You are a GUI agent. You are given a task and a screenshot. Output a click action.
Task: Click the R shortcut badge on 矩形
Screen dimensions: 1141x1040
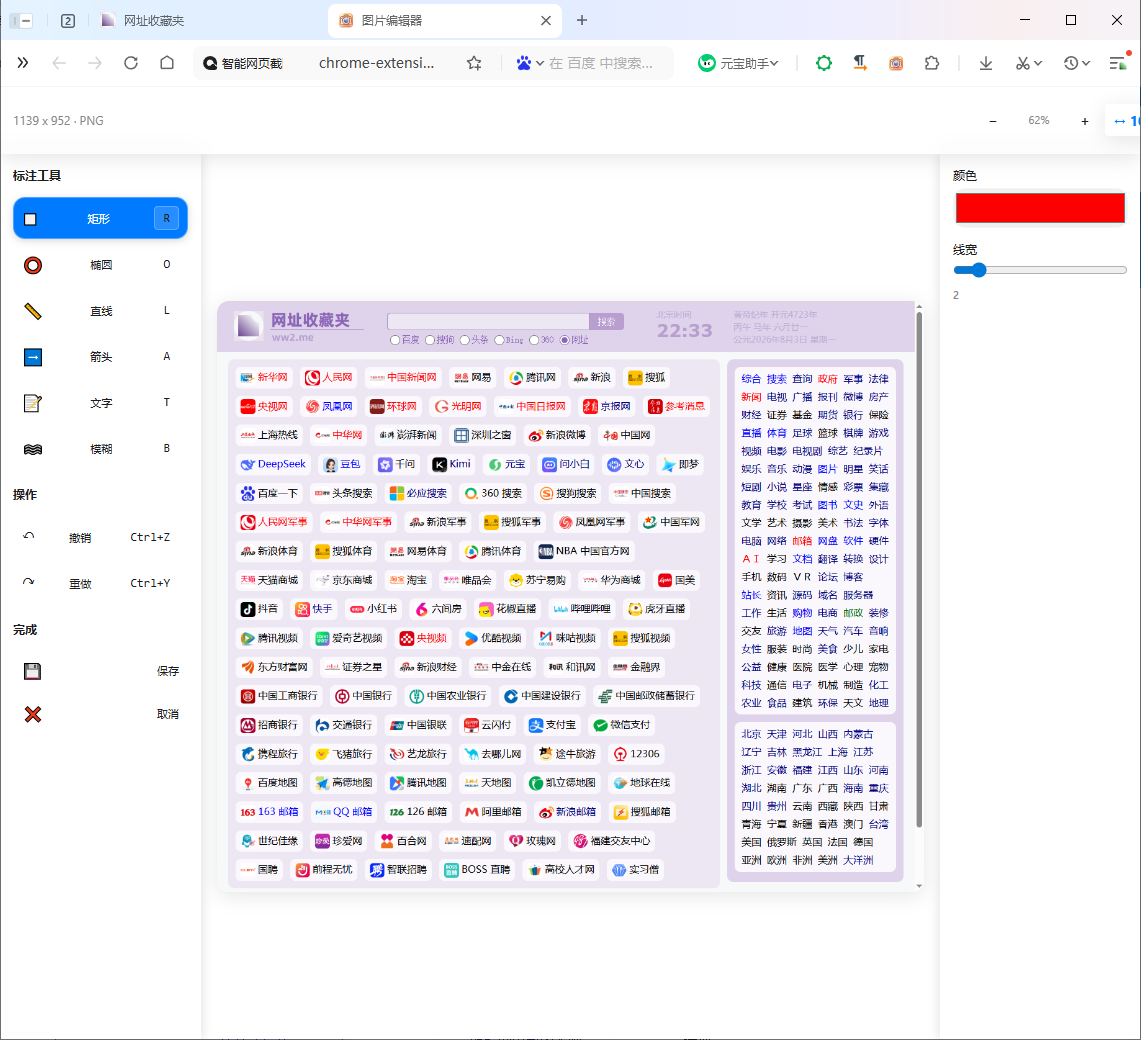click(167, 218)
